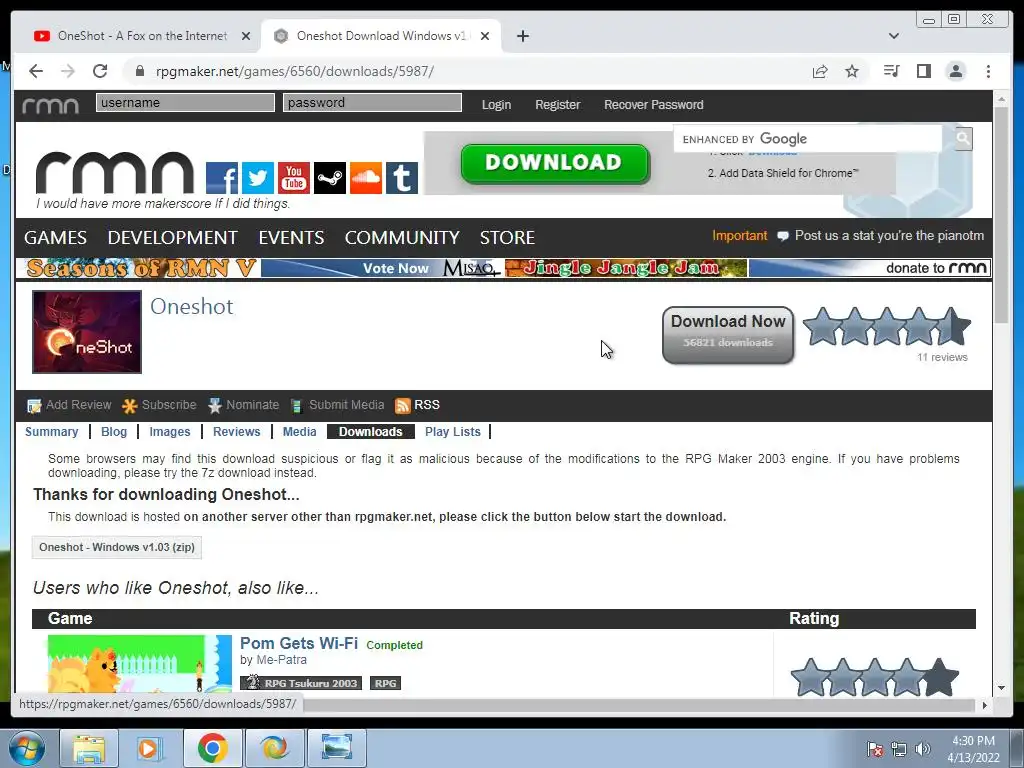Screen dimensions: 1024x768
Task: Click the Jingle Jangle Jam banner
Action: click(x=626, y=268)
